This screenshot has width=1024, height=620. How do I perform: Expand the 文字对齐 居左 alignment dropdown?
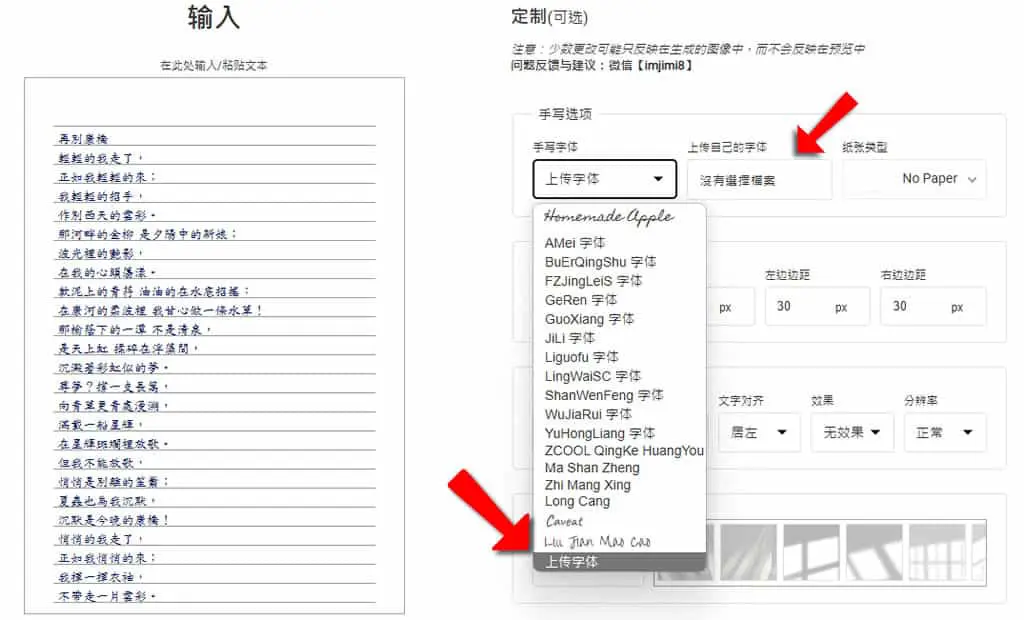[760, 432]
